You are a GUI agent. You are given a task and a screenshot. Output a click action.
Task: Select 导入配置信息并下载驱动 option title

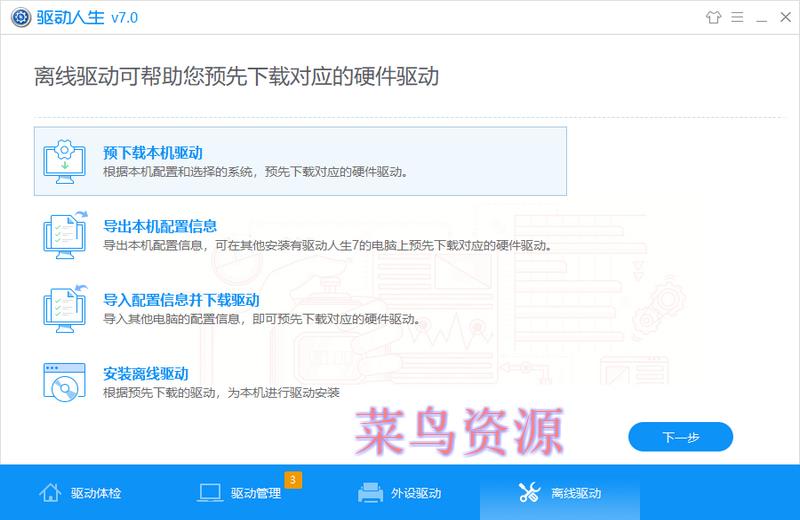click(182, 300)
